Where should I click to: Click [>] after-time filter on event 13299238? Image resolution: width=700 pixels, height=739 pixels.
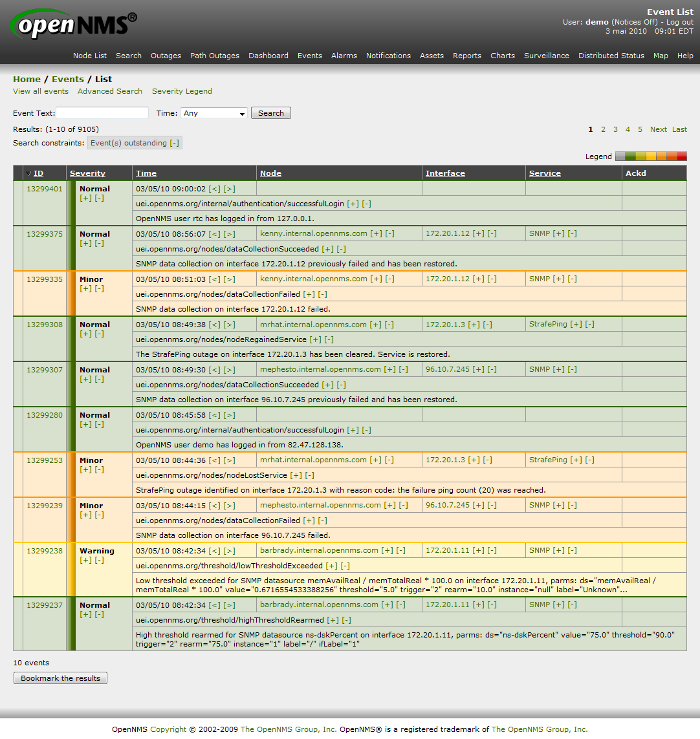click(230, 550)
